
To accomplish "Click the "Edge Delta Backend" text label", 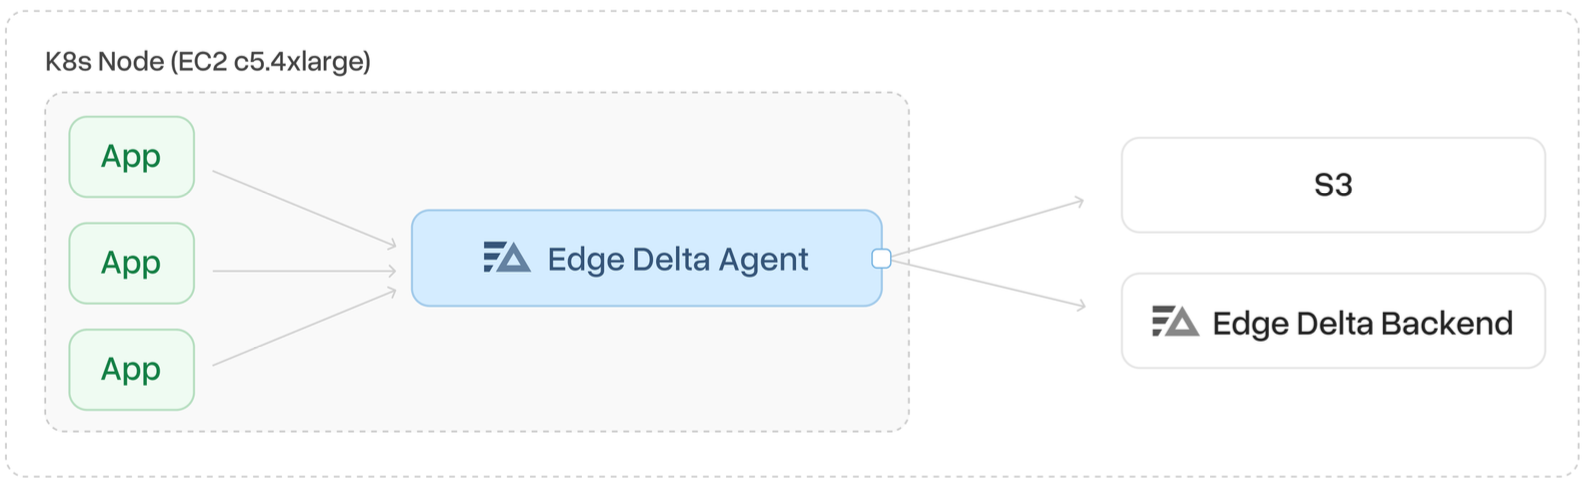I will (1362, 323).
